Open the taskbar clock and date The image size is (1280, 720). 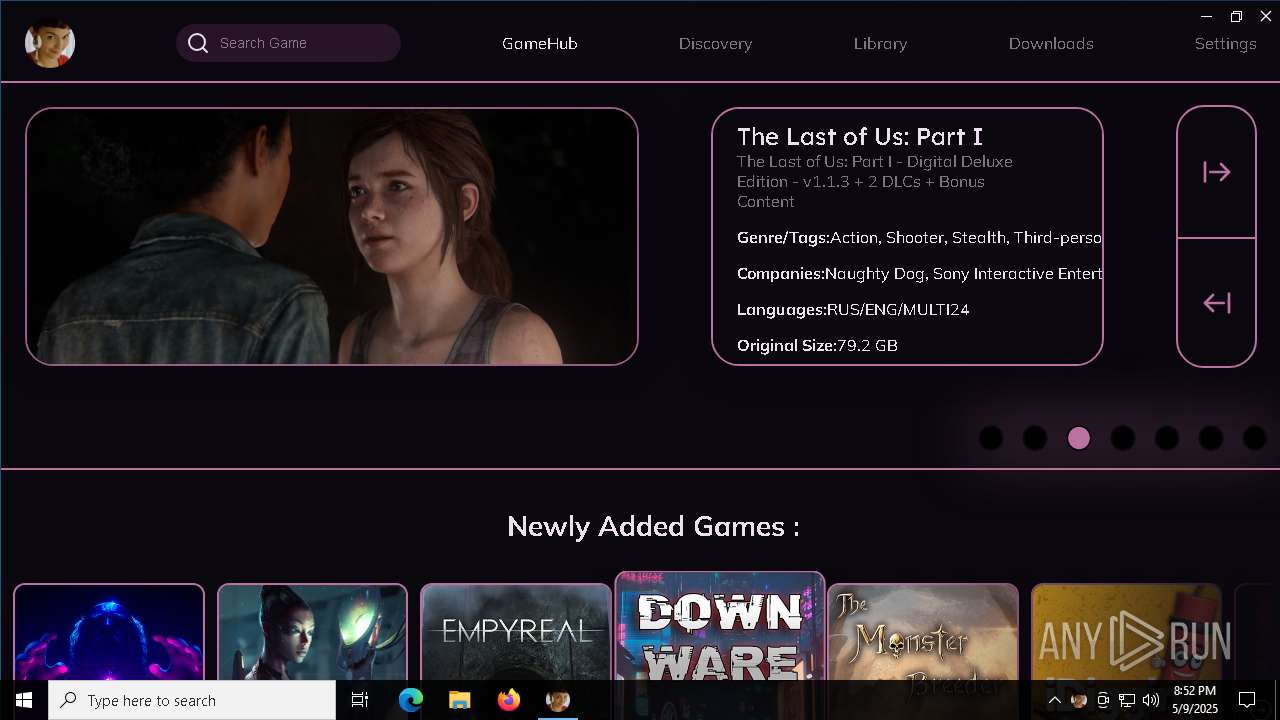(1195, 700)
